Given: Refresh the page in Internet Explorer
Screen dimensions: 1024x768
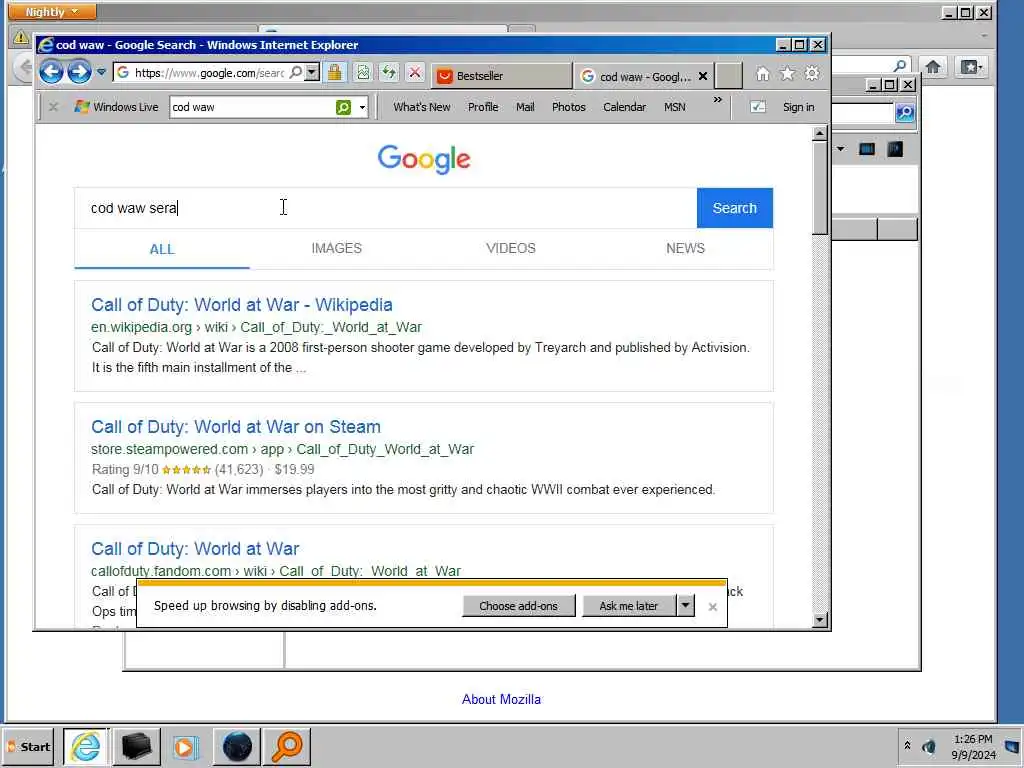Looking at the screenshot, I should (389, 72).
